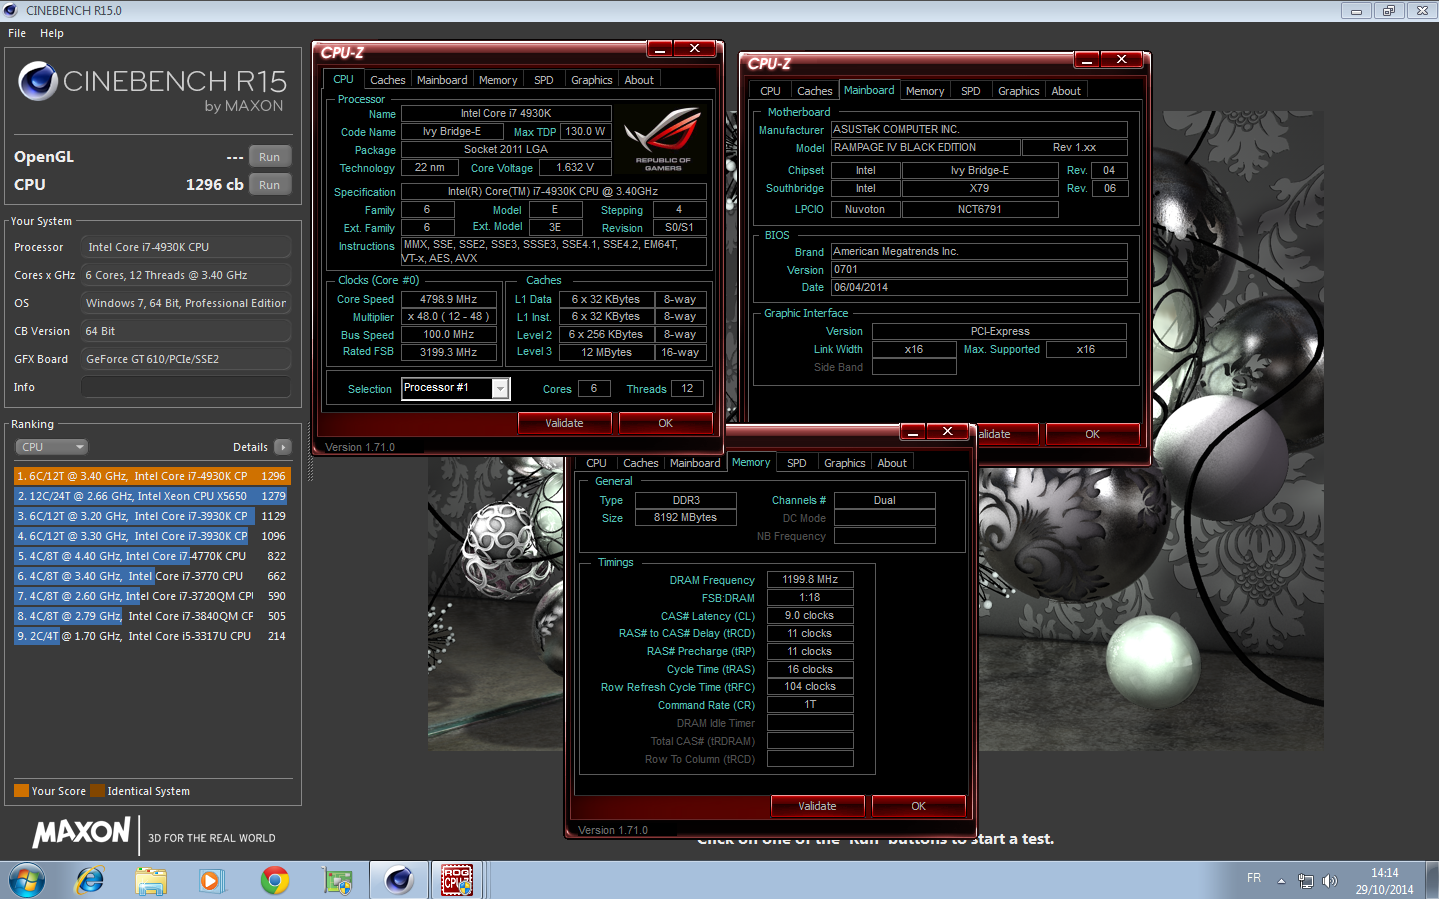Switch to Memory tab in Mainboard CPU-Z window
This screenshot has height=899, width=1439.
[925, 91]
